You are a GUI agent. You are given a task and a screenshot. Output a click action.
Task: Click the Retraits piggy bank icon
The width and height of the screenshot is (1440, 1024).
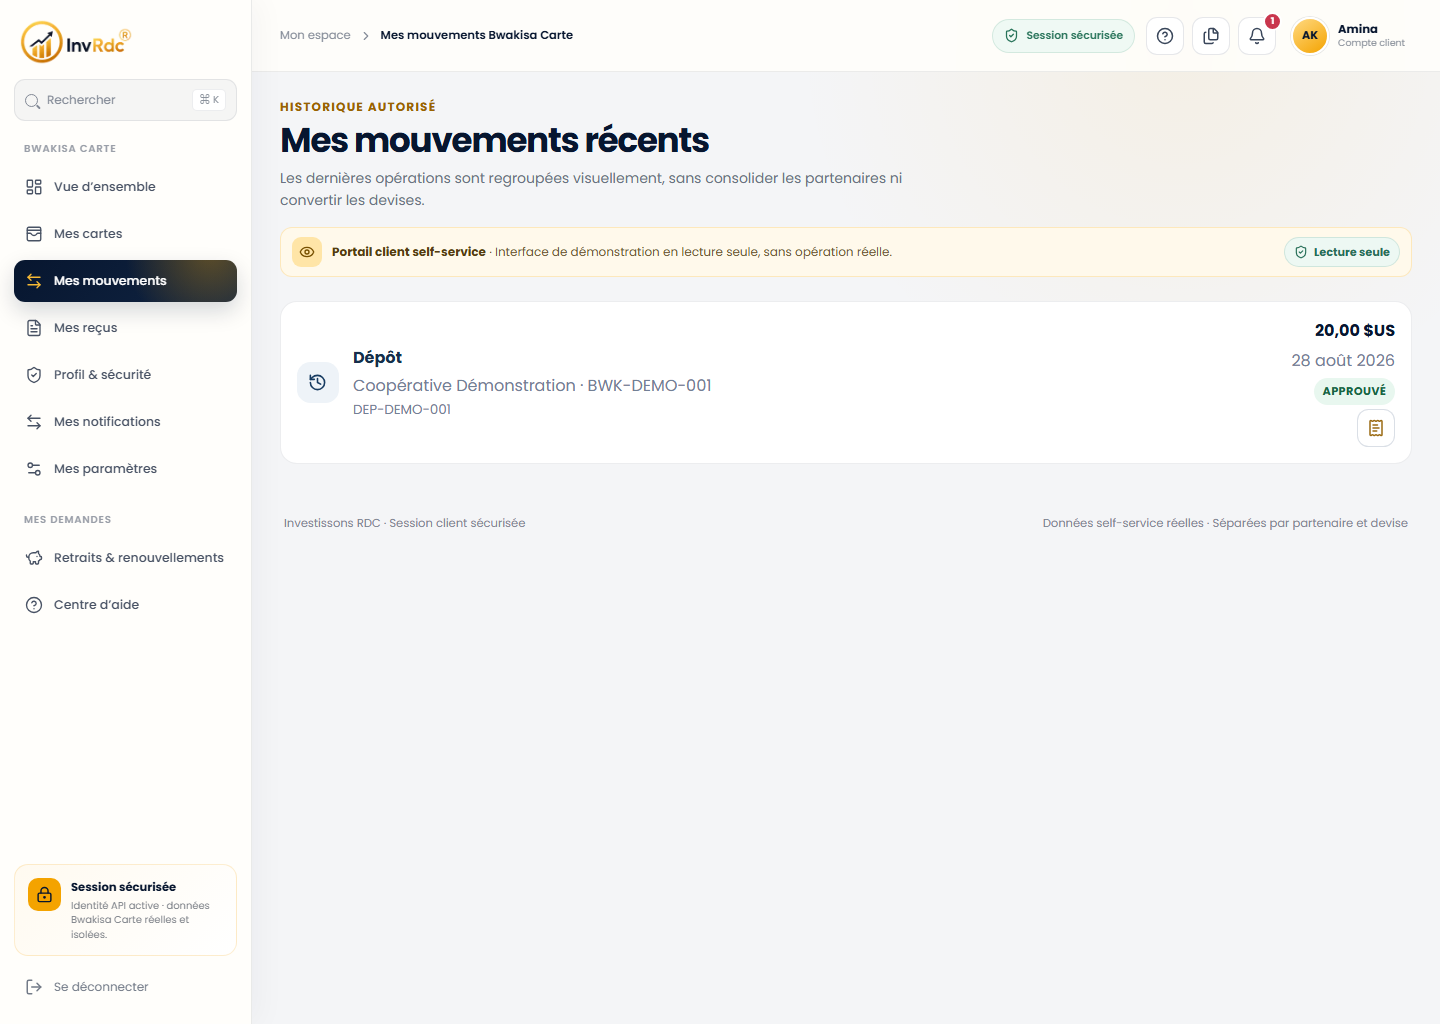pyautogui.click(x=34, y=558)
